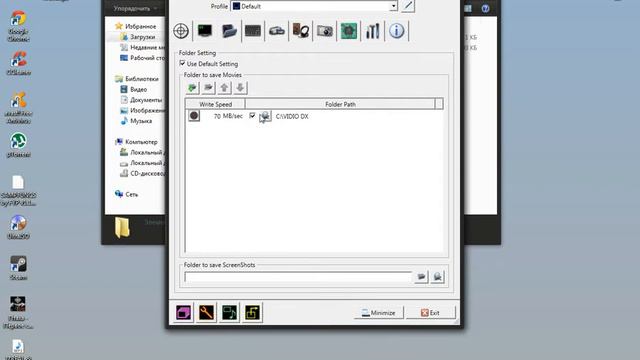Toggle Use Default Setting checkbox
Viewport: 640px width, 360px height.
click(182, 63)
